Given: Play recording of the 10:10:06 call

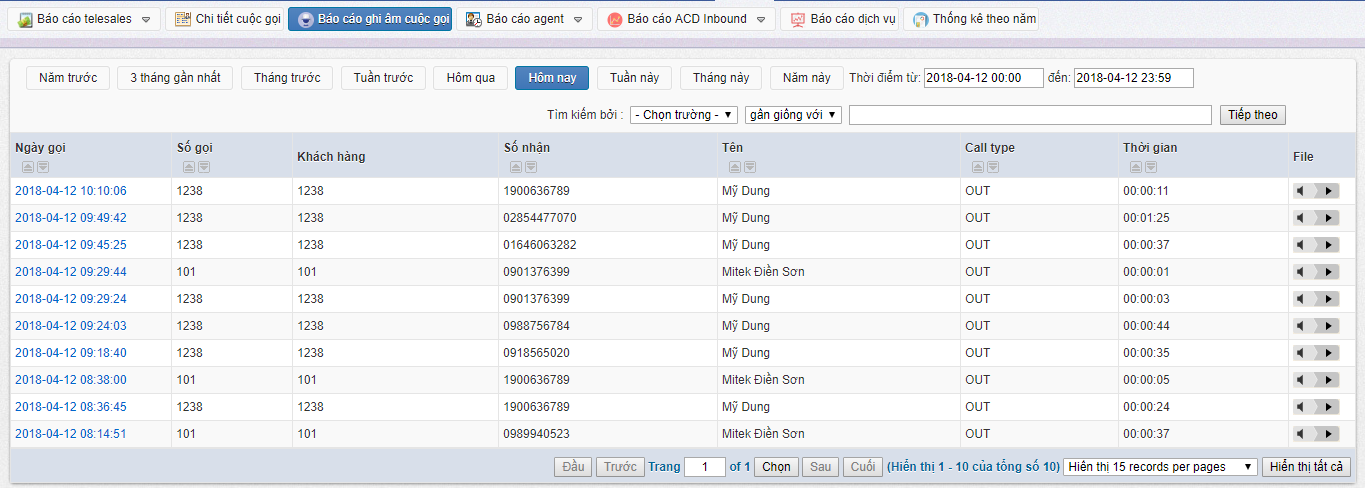Looking at the screenshot, I should click(1327, 191).
